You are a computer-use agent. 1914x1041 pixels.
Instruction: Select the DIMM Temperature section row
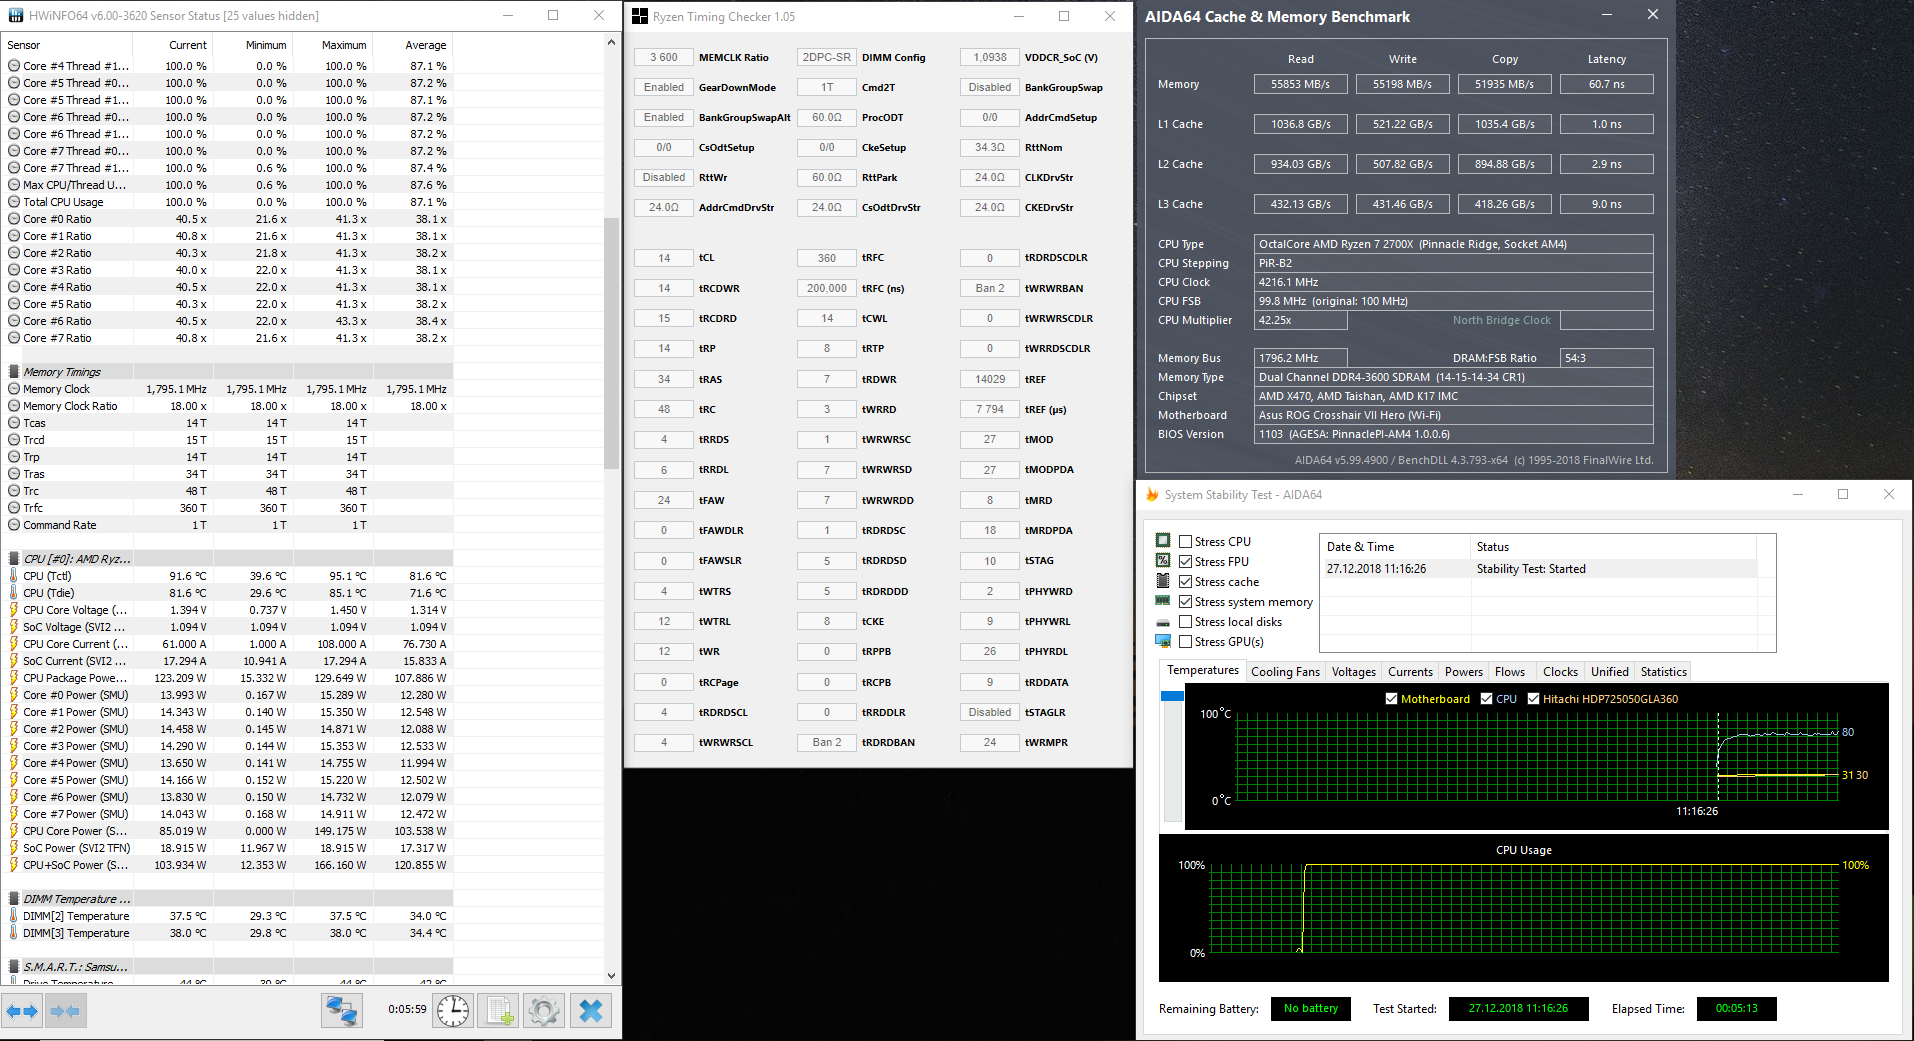click(x=228, y=899)
